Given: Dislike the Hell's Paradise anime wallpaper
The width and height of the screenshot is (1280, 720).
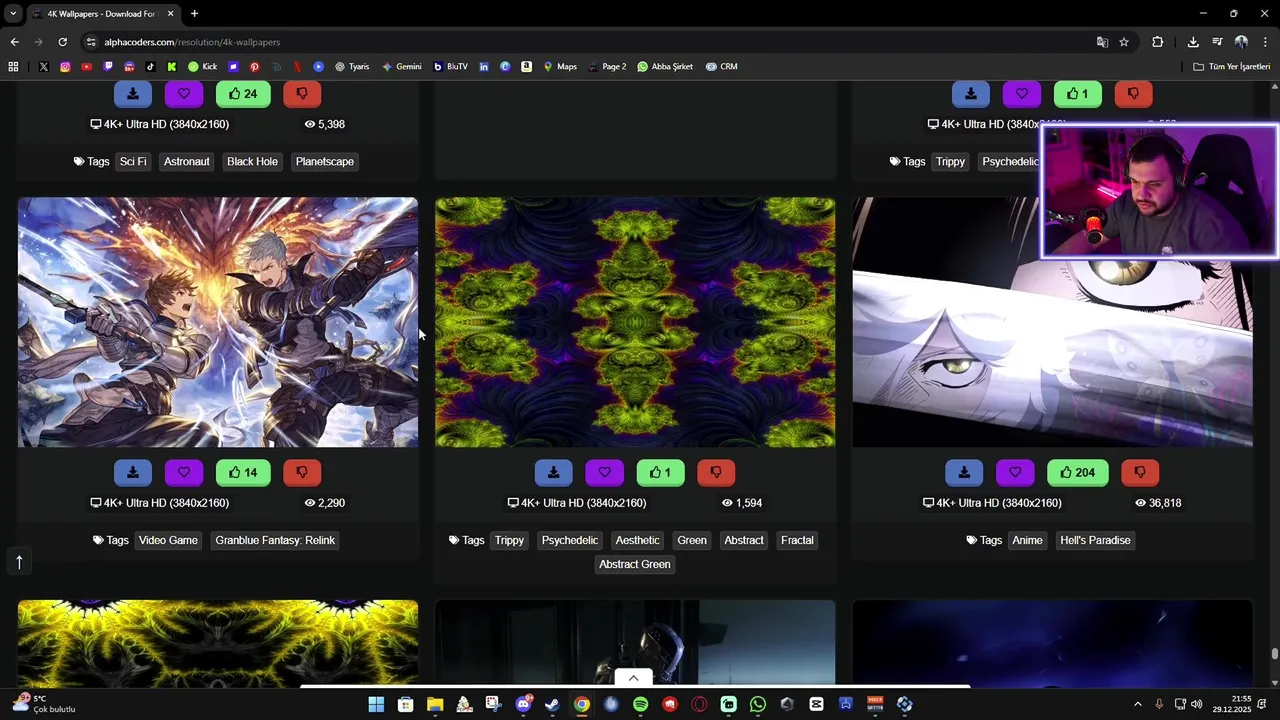Looking at the screenshot, I should [x=1140, y=472].
